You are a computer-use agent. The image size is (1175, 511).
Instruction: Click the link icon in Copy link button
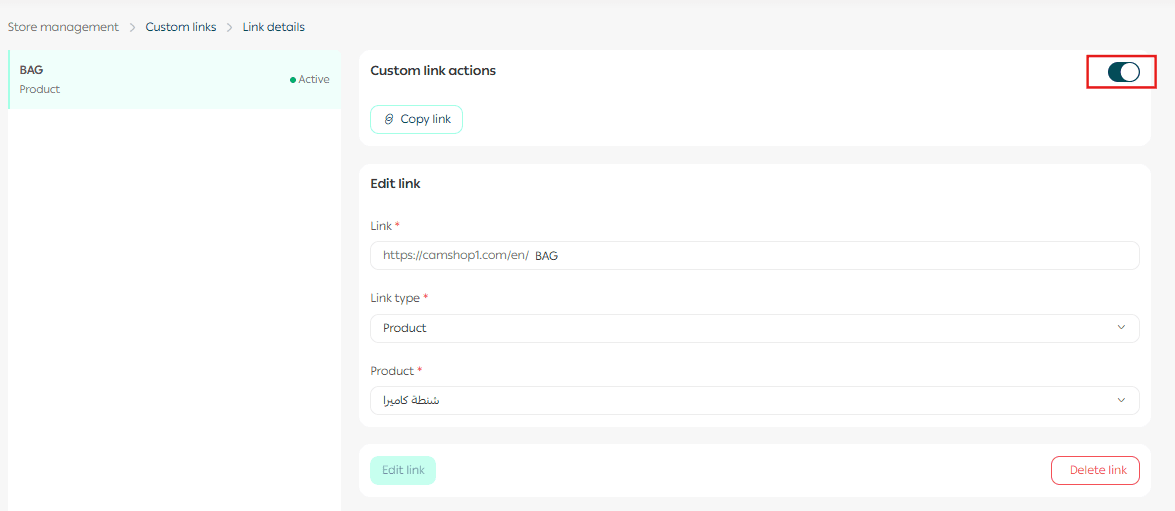(389, 119)
